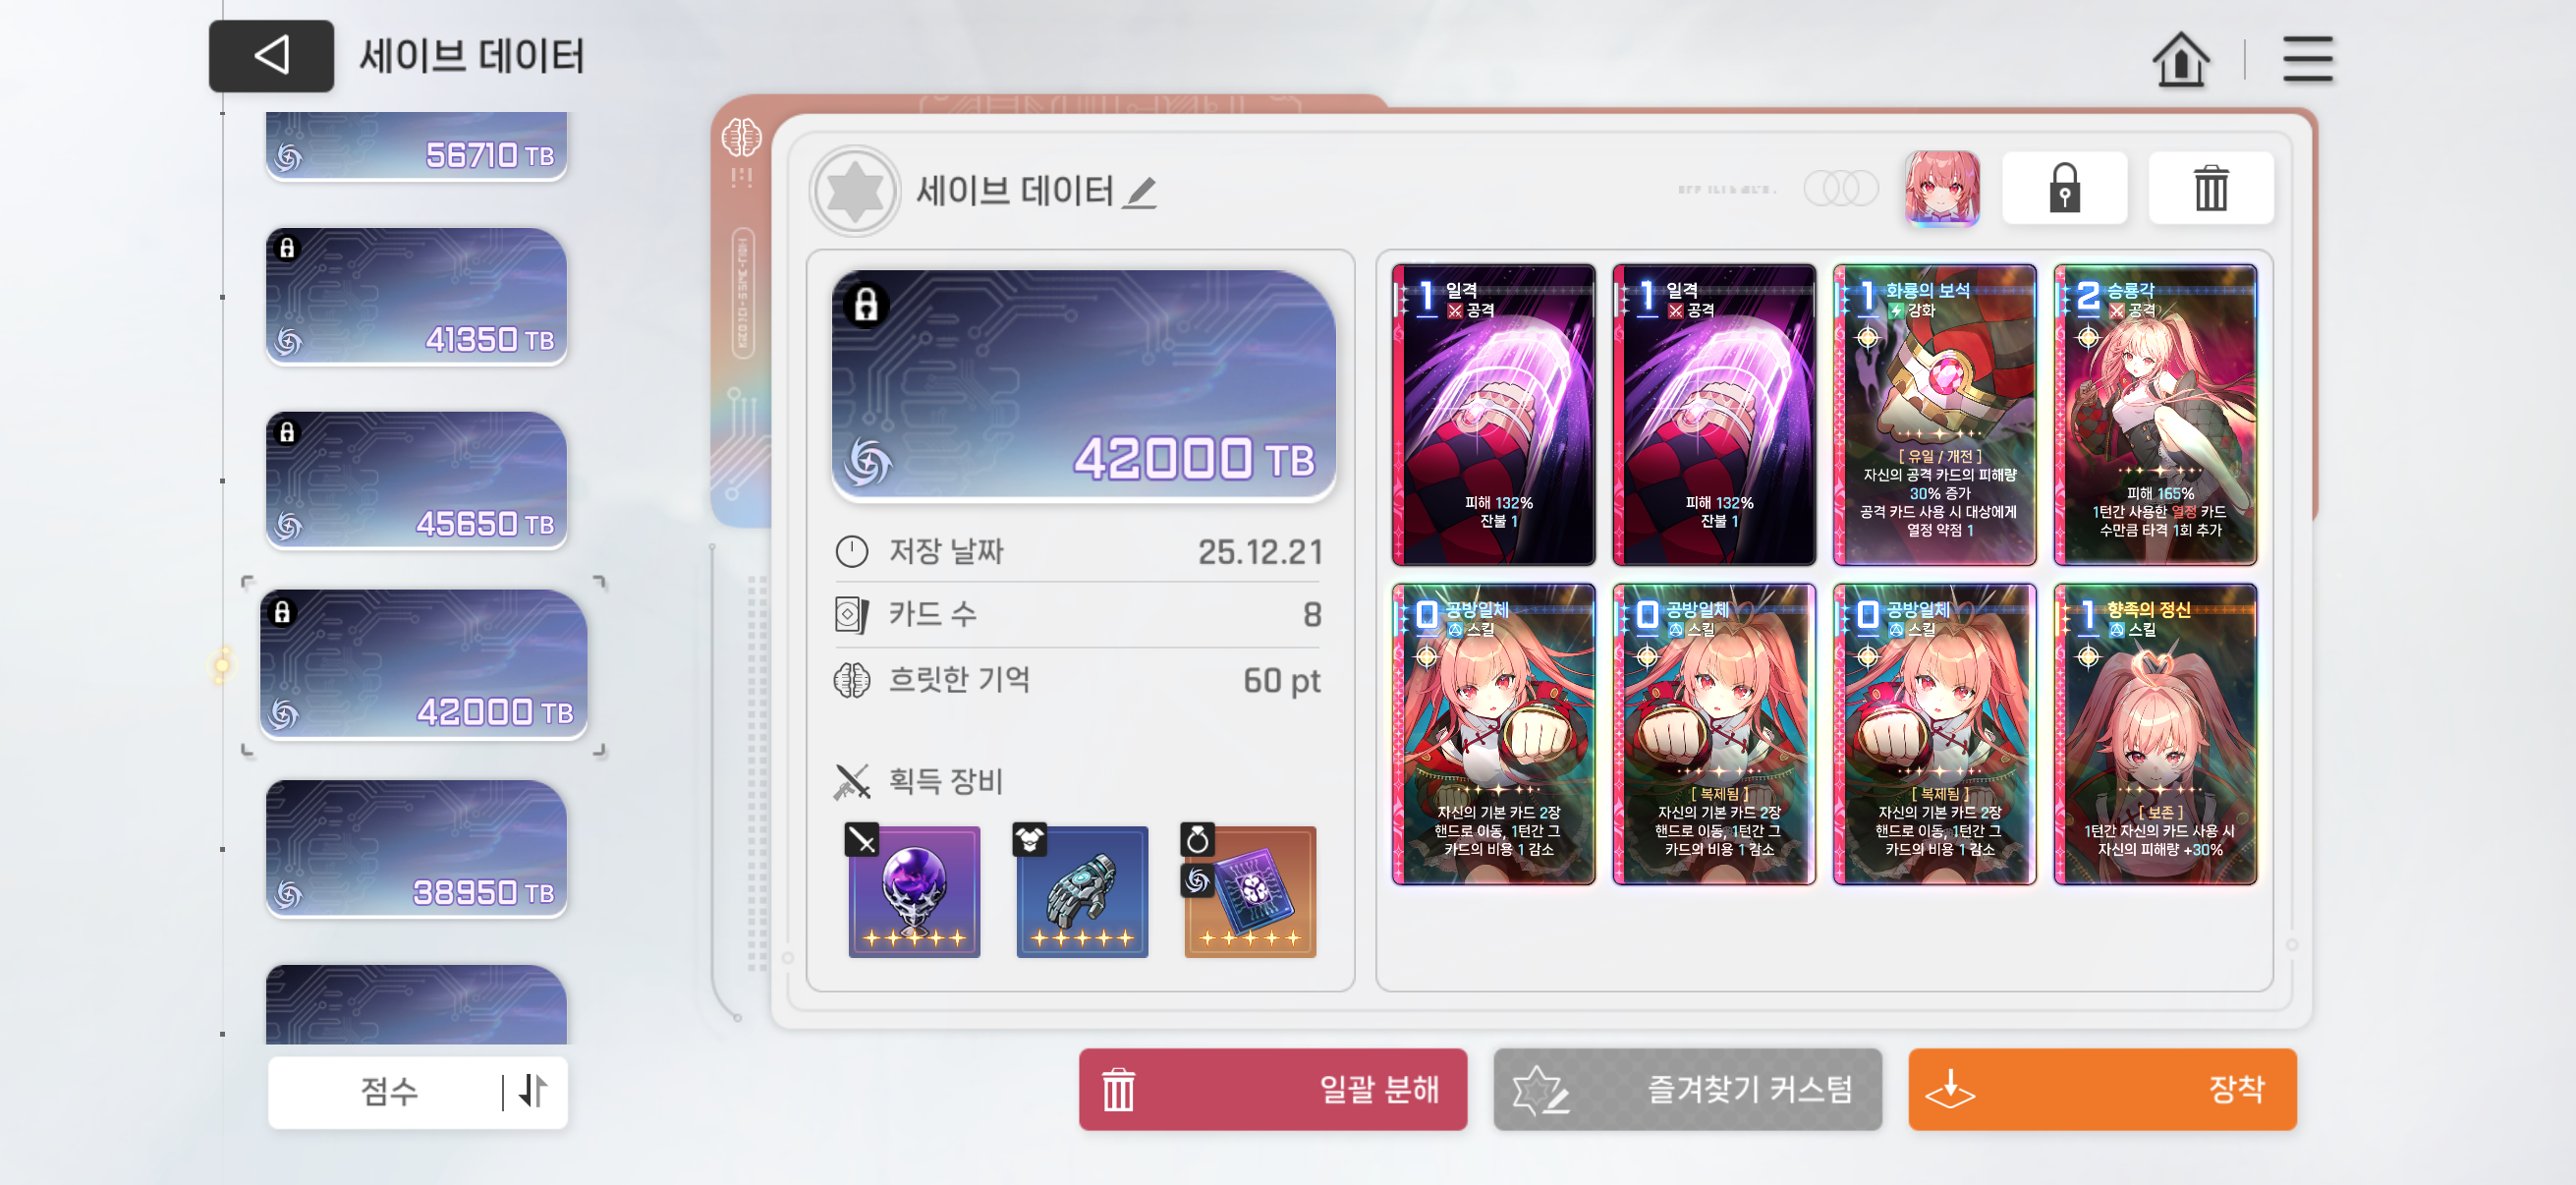Open the hamburger menu
Viewport: 2576px width, 1185px height.
(2307, 60)
